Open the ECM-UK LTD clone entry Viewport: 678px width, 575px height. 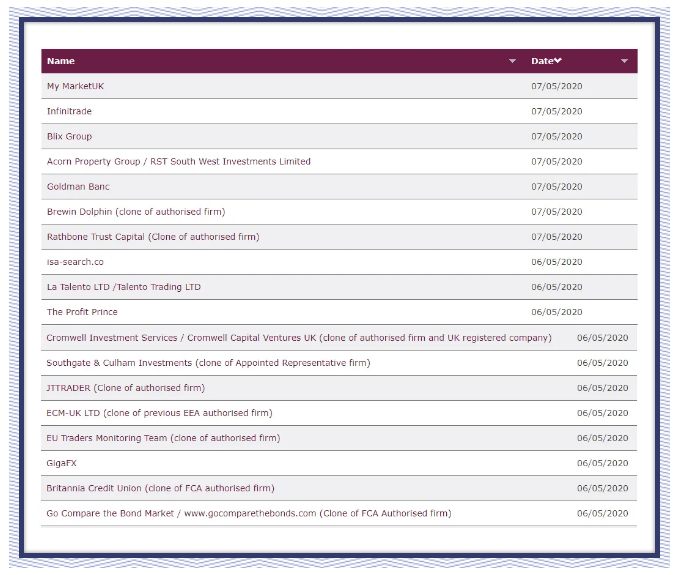[x=159, y=413]
